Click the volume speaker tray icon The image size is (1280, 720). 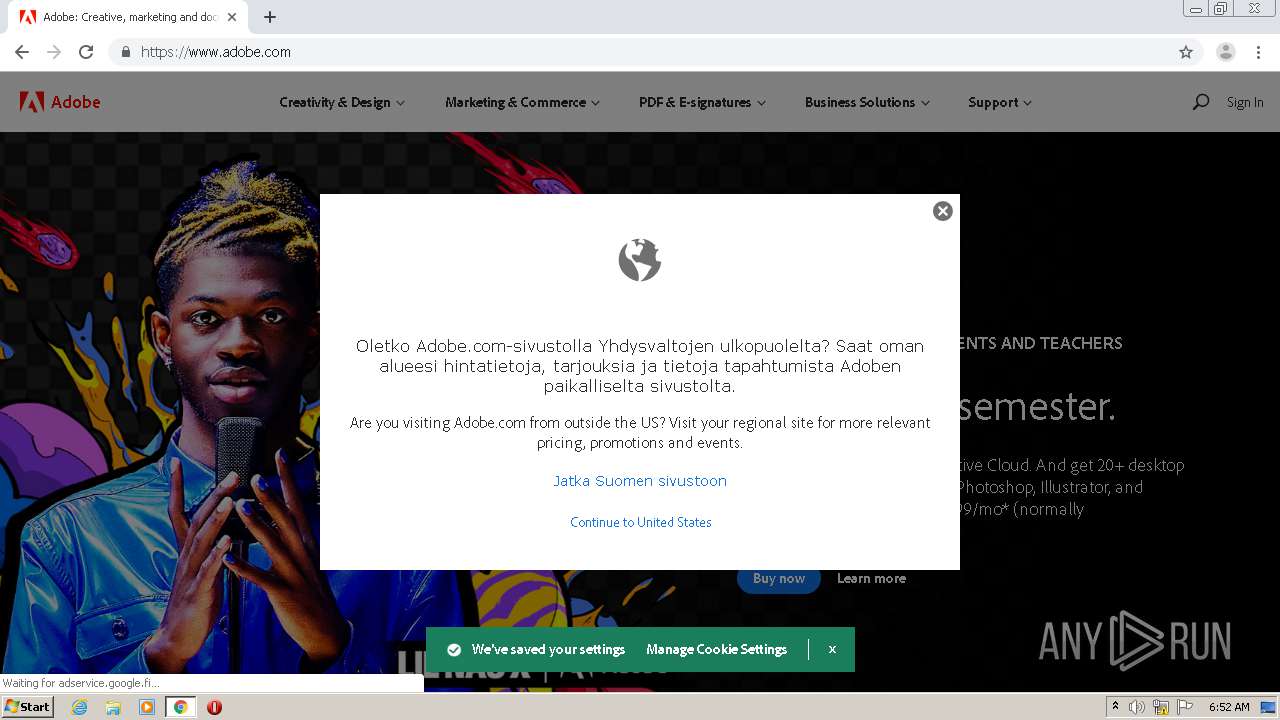(1137, 707)
